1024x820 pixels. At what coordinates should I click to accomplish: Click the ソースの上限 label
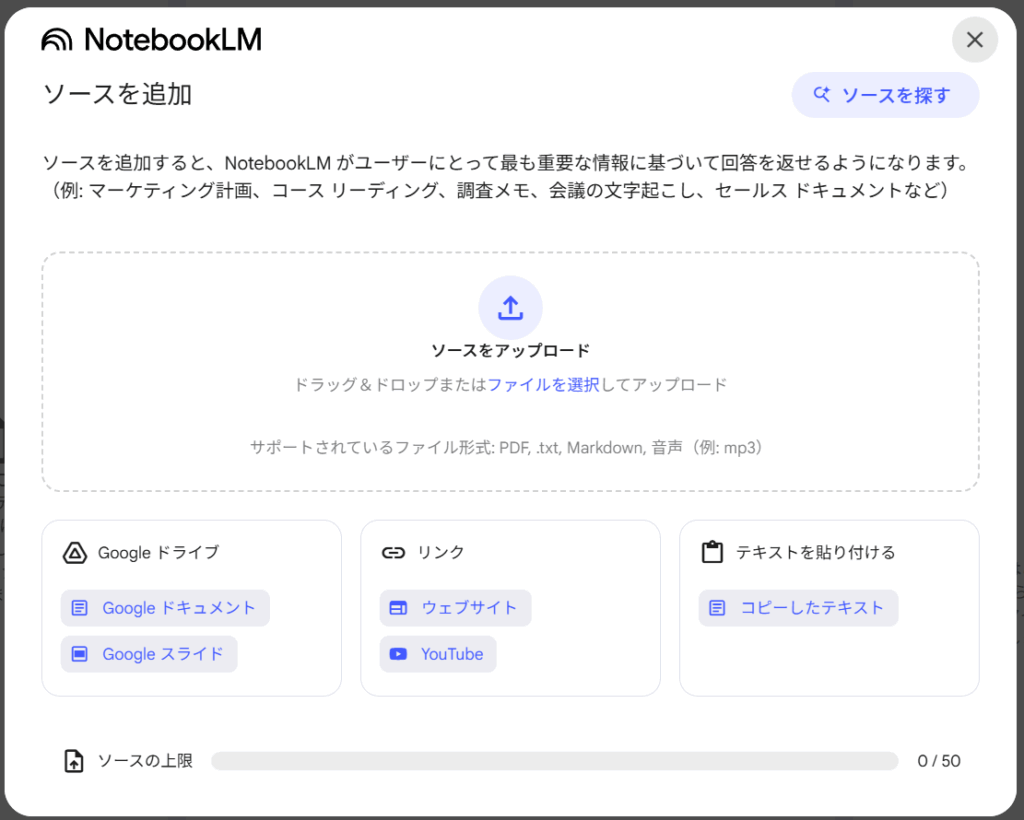tap(145, 761)
